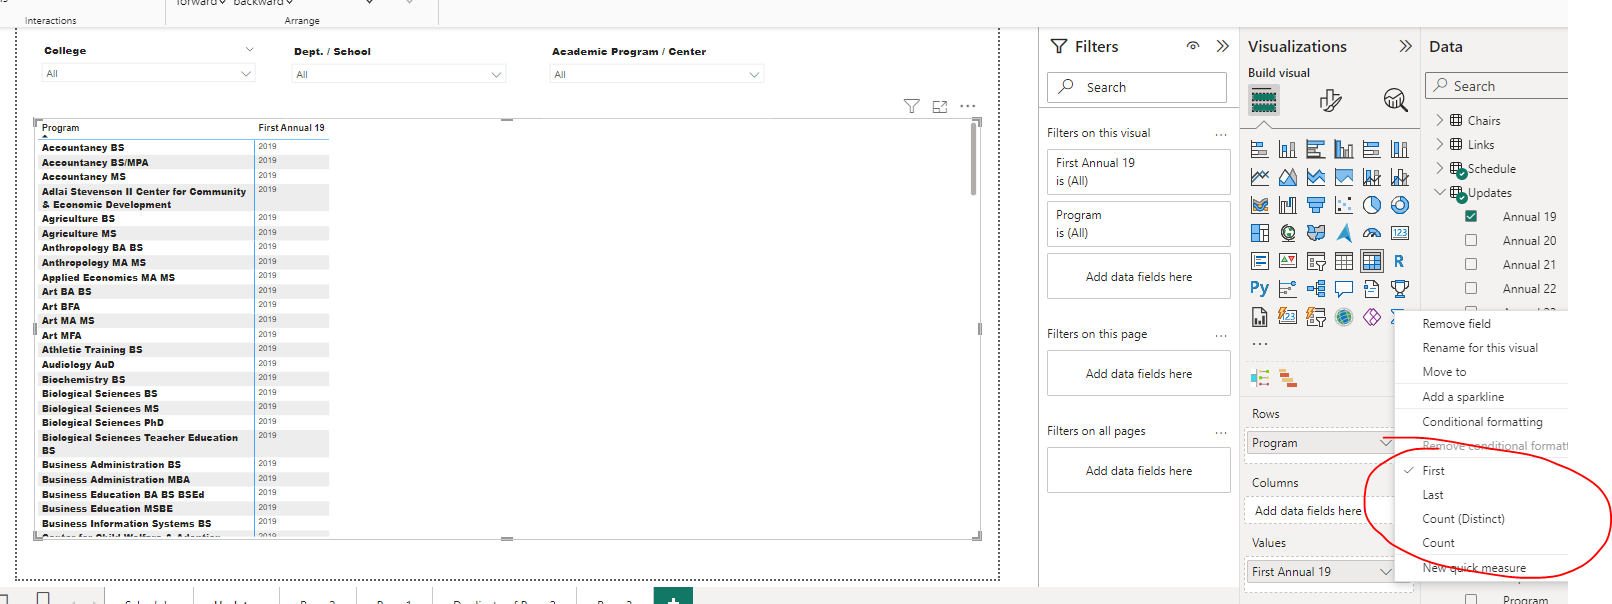1612x604 pixels.
Task: Check the Annual 20 field
Action: [x=1471, y=240]
